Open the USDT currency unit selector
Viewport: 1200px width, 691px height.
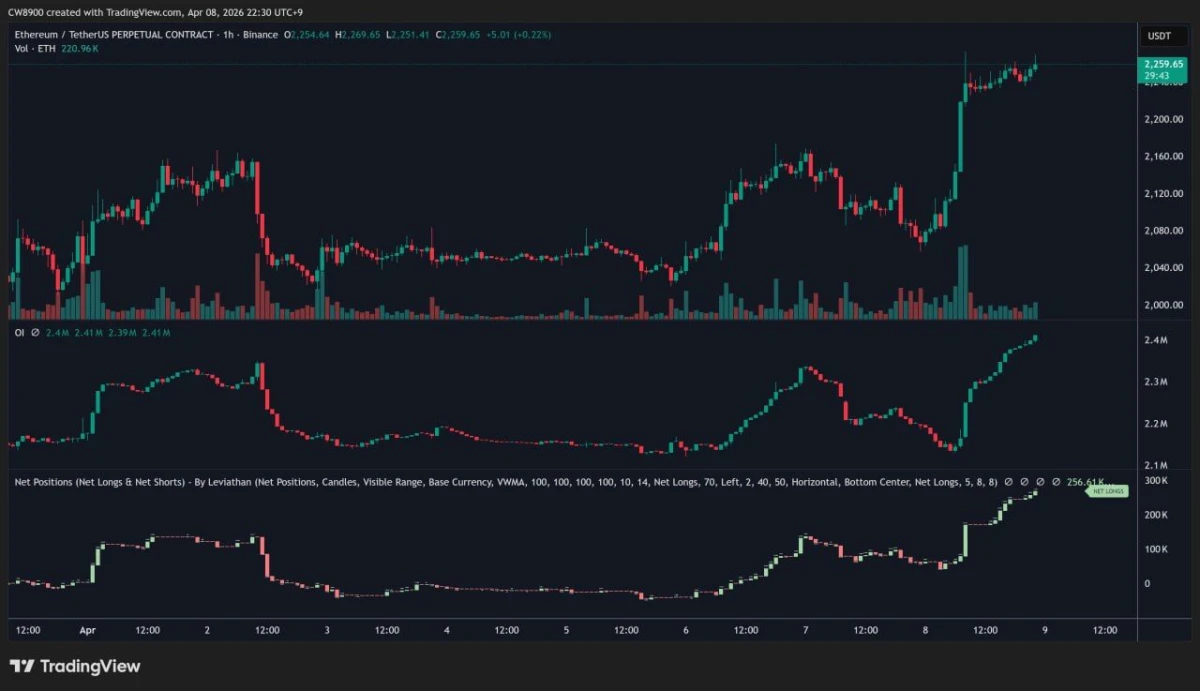tap(1157, 35)
